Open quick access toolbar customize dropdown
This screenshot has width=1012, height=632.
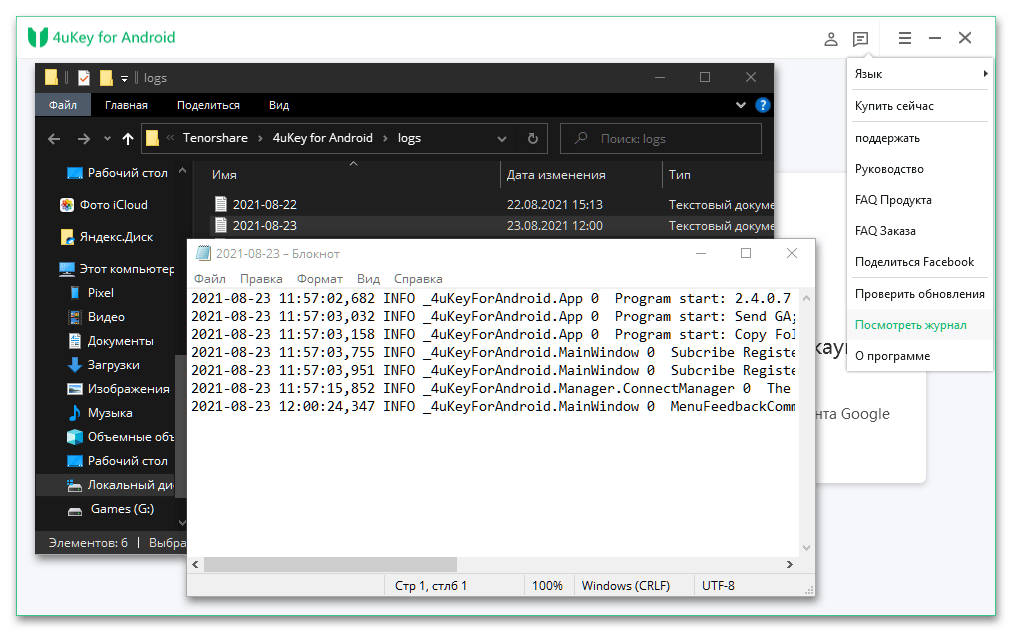(x=125, y=79)
